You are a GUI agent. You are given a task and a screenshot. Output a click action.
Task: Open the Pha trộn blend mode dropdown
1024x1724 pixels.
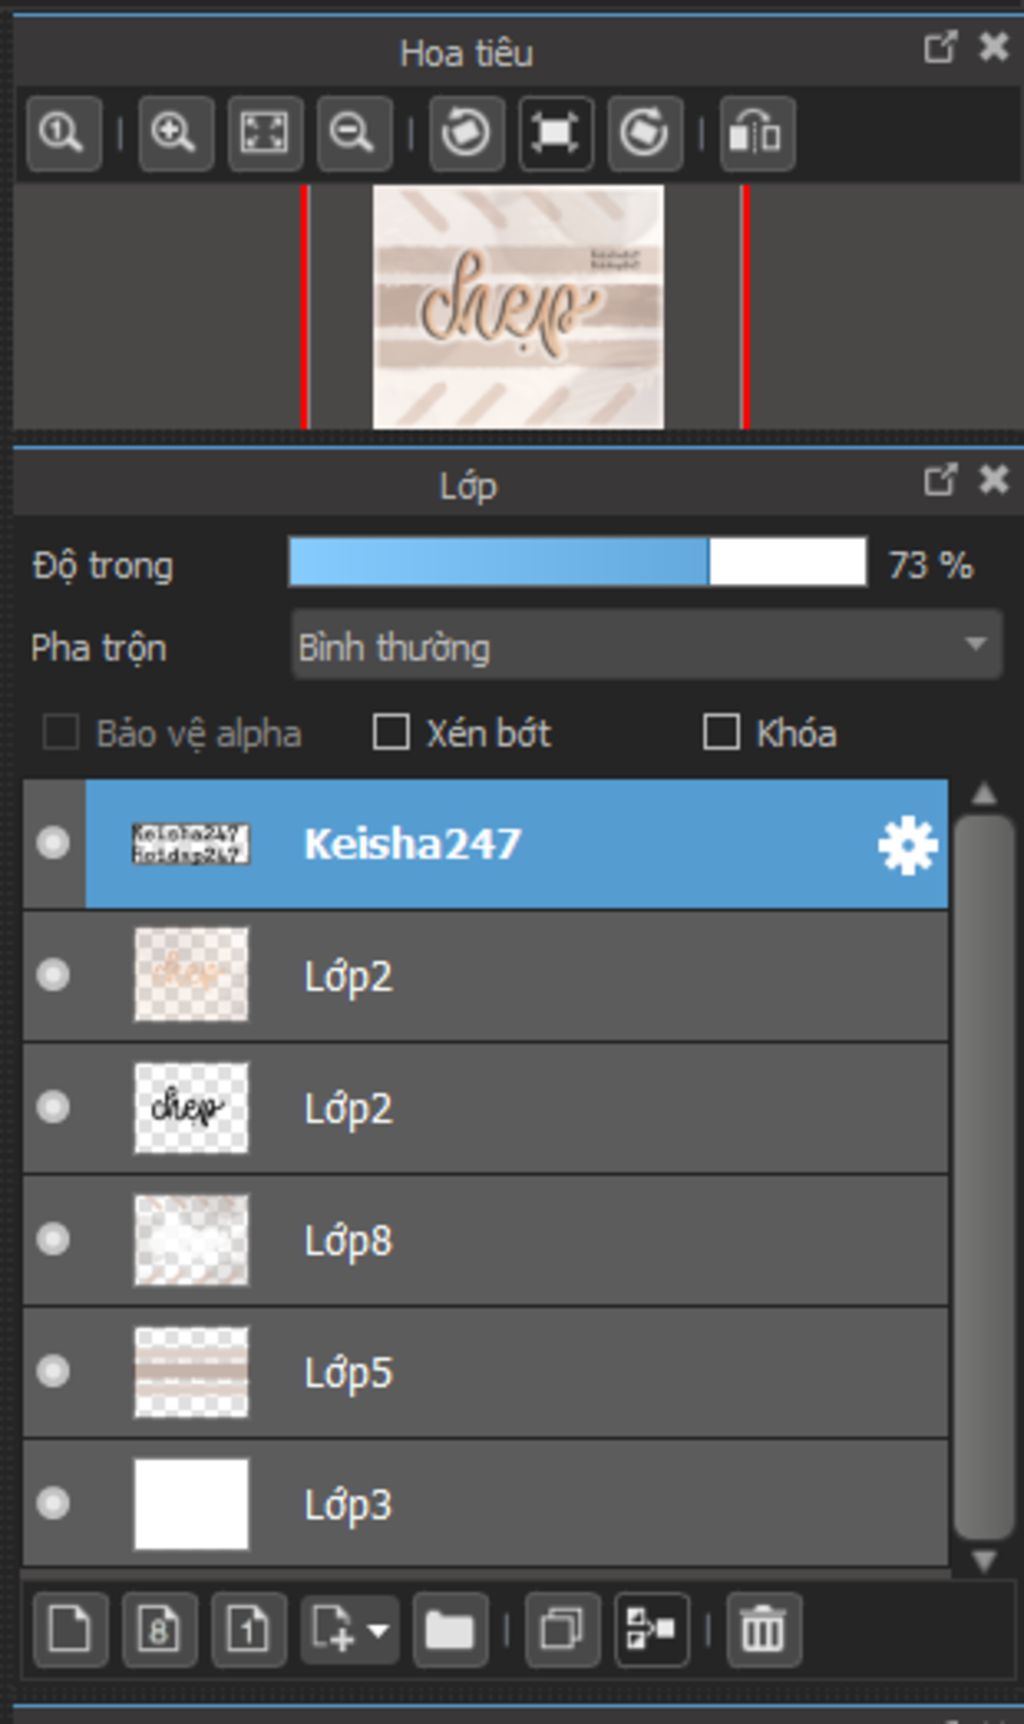pos(646,646)
